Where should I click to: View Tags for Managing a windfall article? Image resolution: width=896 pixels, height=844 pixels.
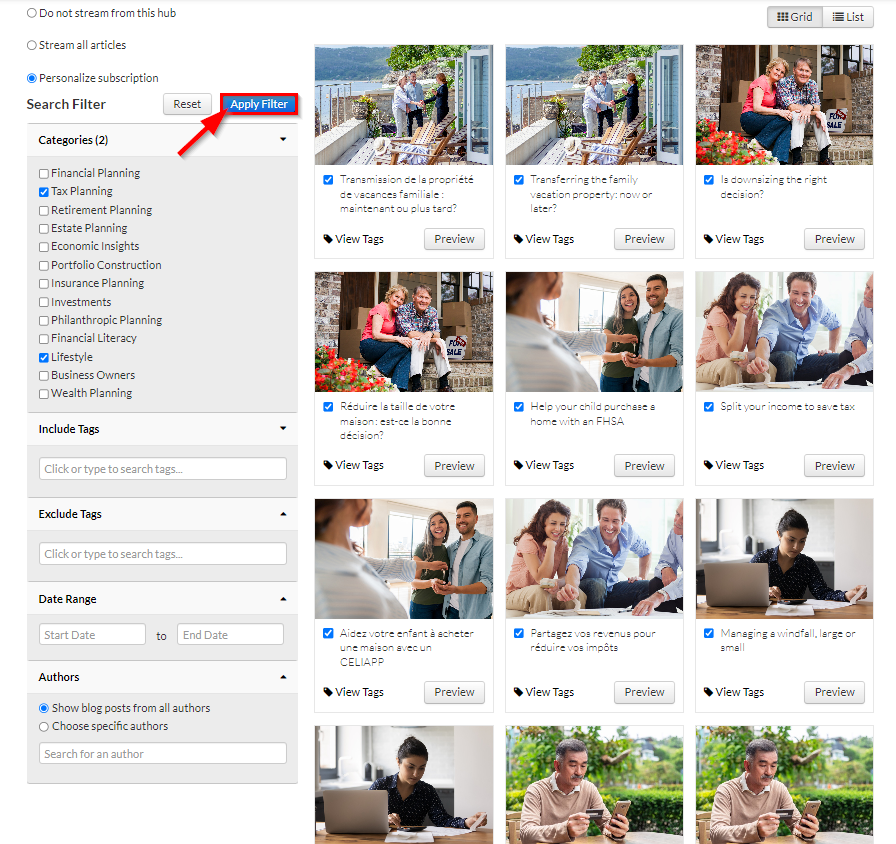(x=734, y=692)
